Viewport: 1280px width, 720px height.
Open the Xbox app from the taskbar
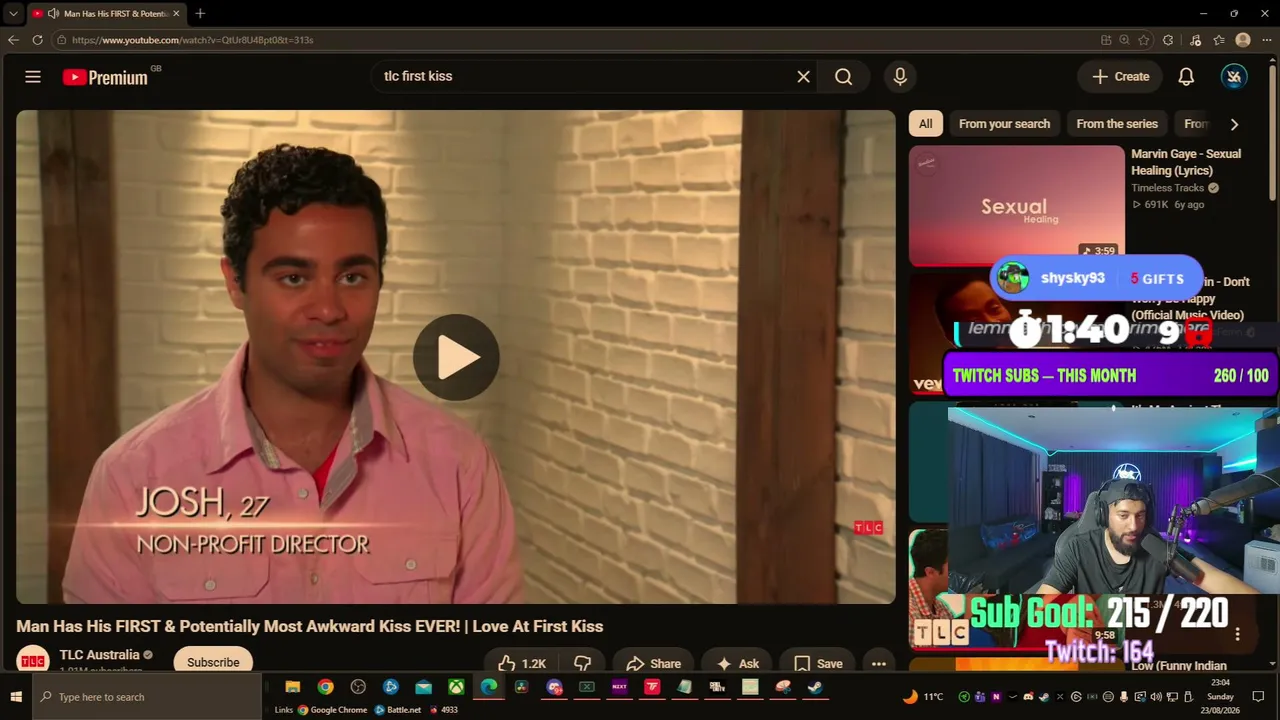456,687
